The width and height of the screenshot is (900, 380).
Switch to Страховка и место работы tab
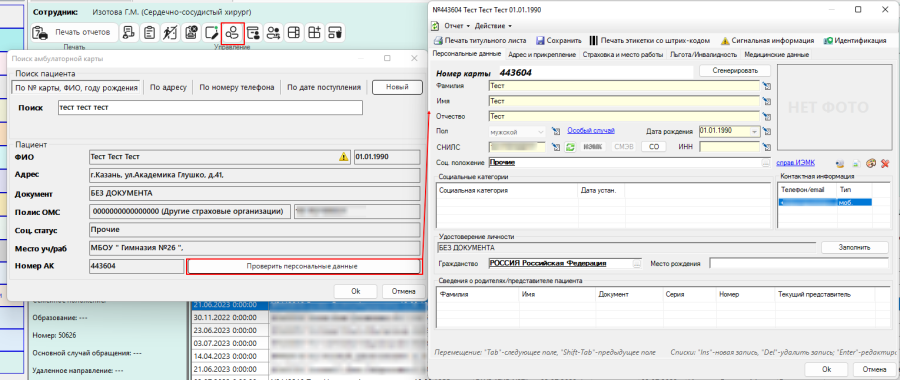pos(623,55)
